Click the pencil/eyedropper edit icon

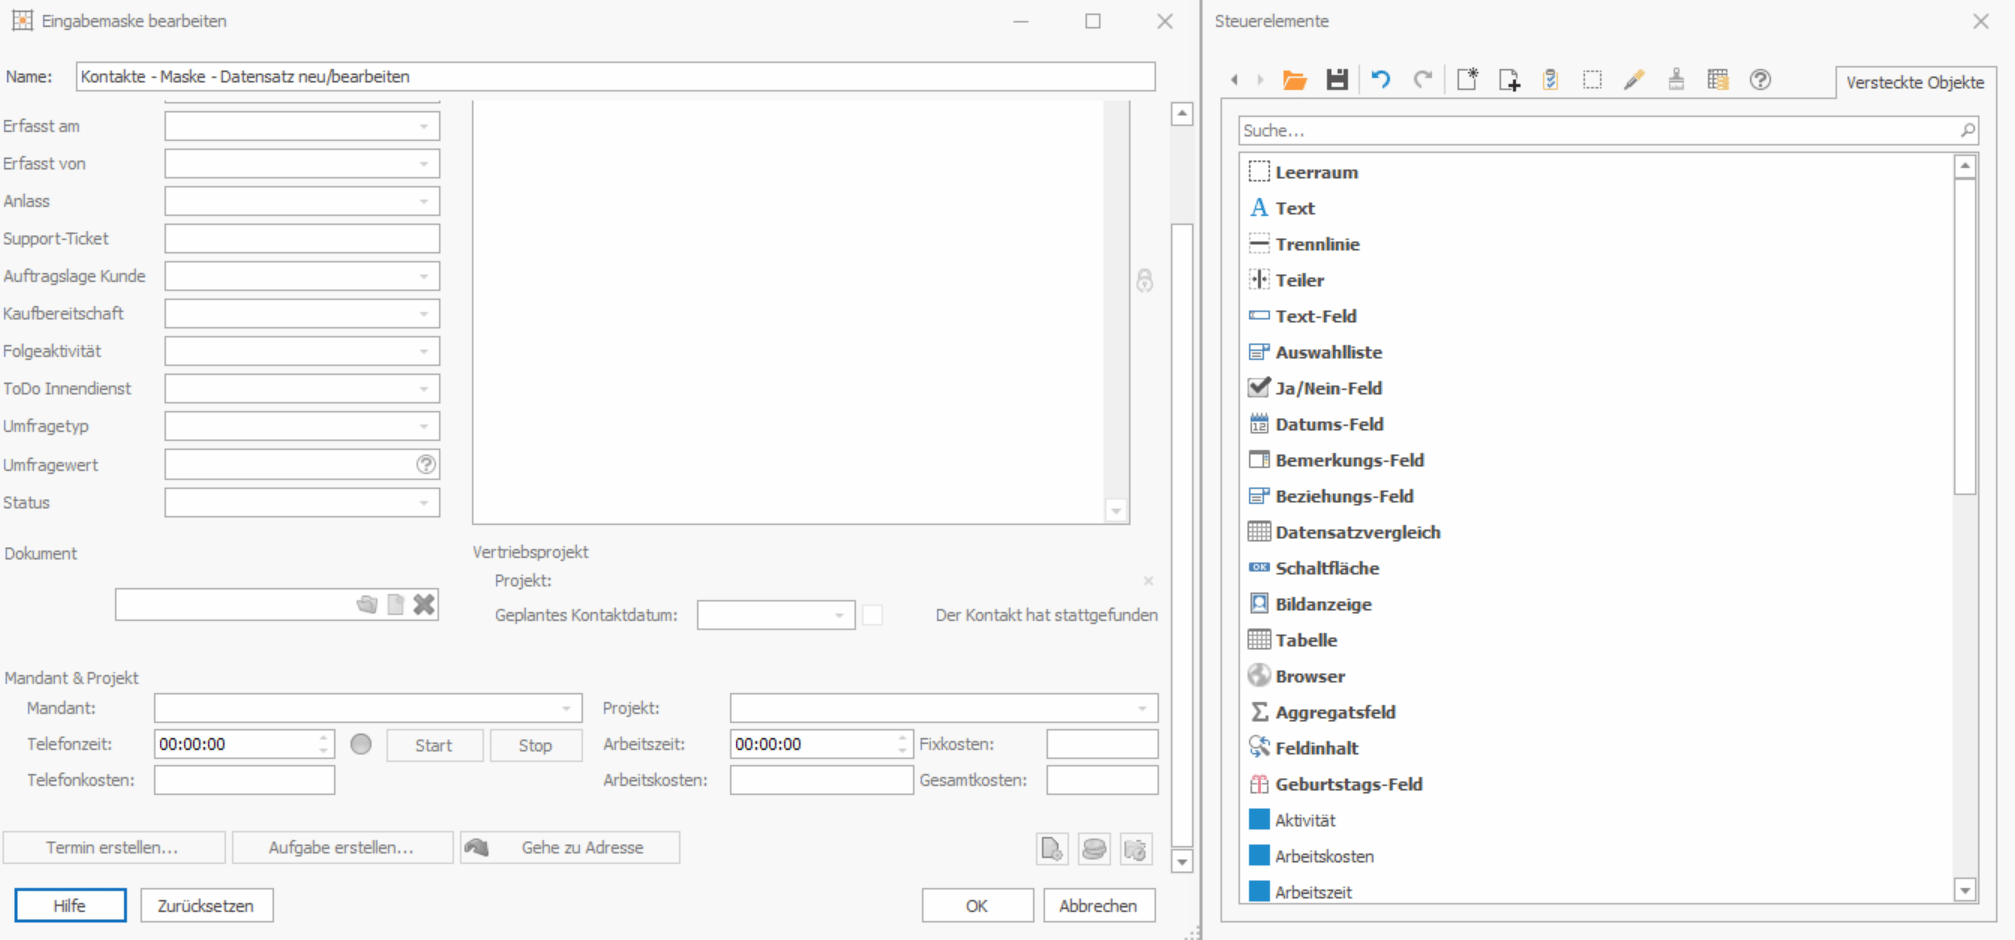1634,80
